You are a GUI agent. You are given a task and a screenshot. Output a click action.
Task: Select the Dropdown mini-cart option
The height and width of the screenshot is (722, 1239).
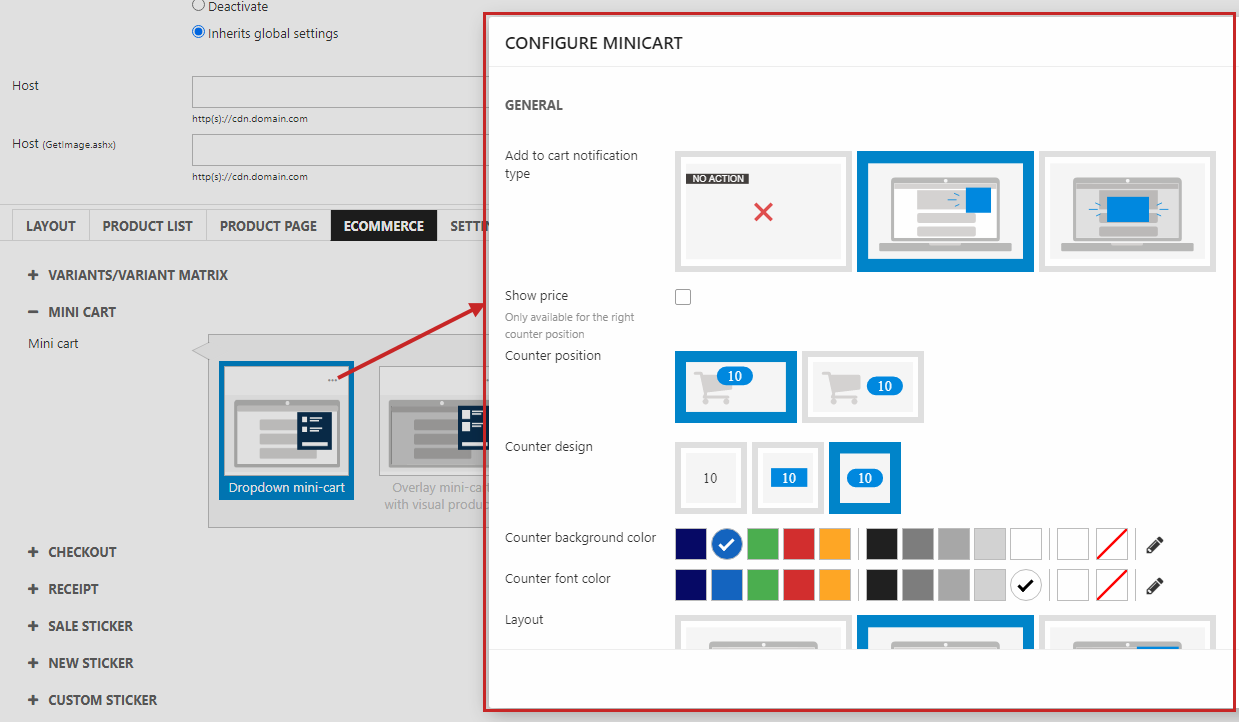(x=286, y=430)
